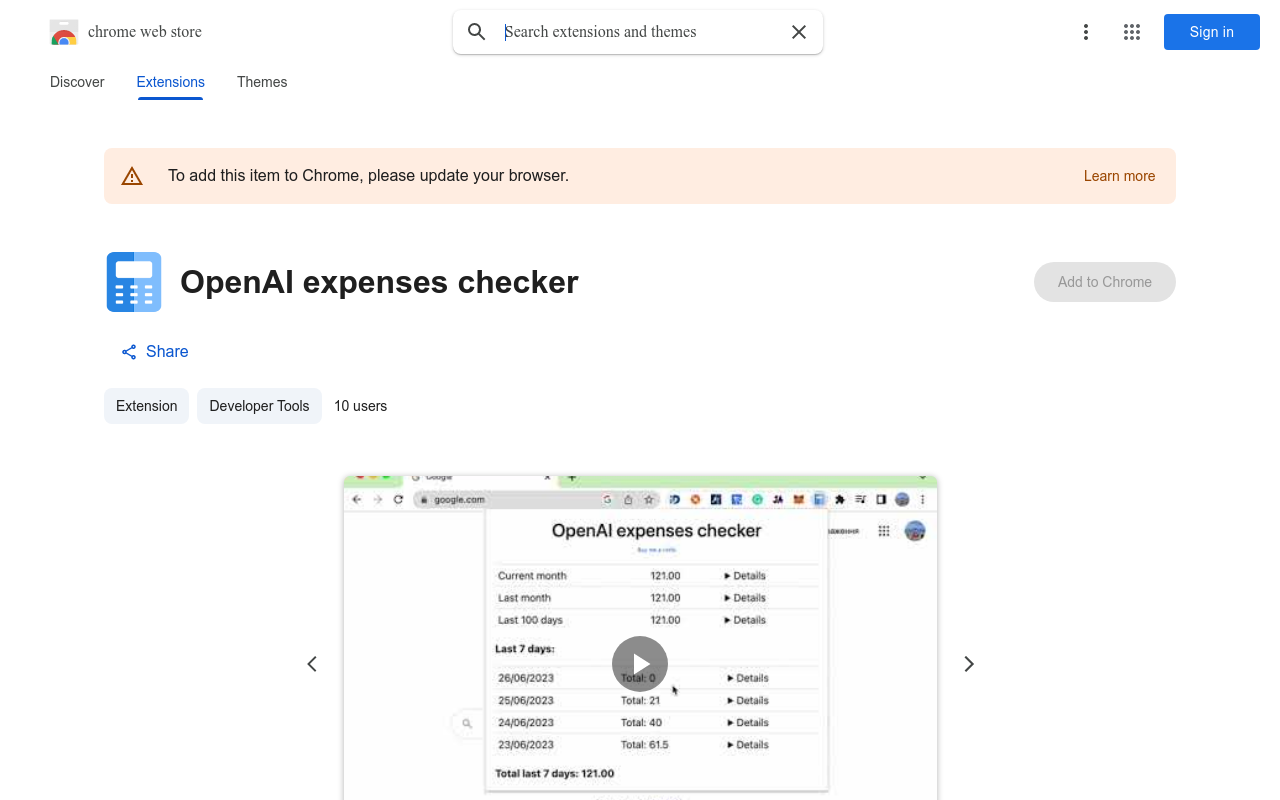
Task: Open the three-dot more options menu
Action: [x=1085, y=32]
